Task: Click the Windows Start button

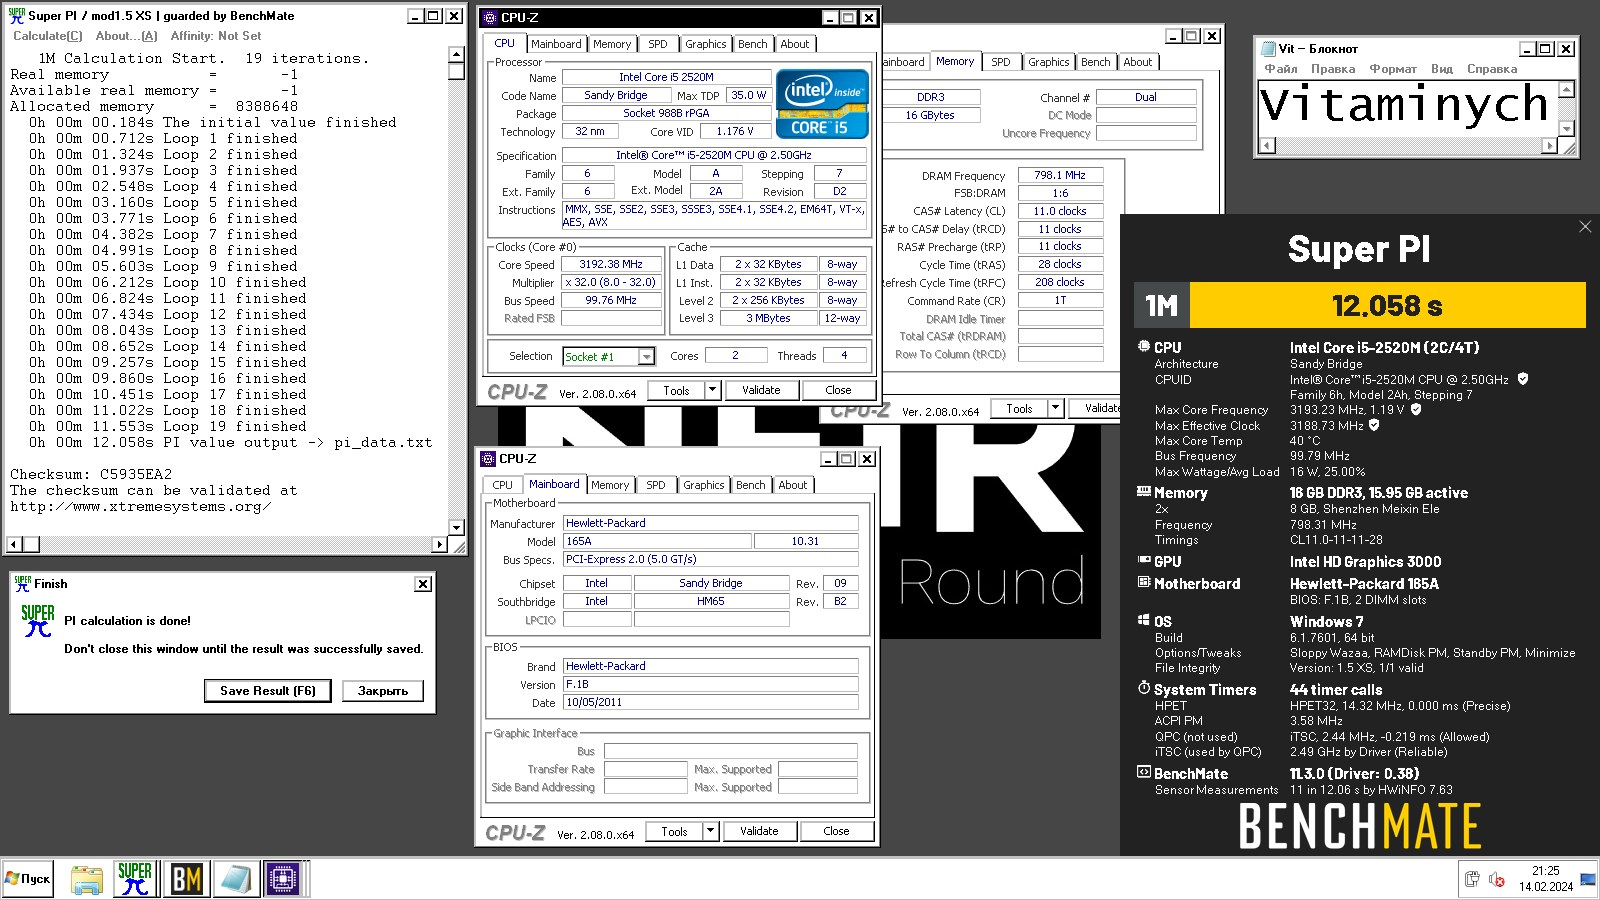Action: pyautogui.click(x=28, y=879)
